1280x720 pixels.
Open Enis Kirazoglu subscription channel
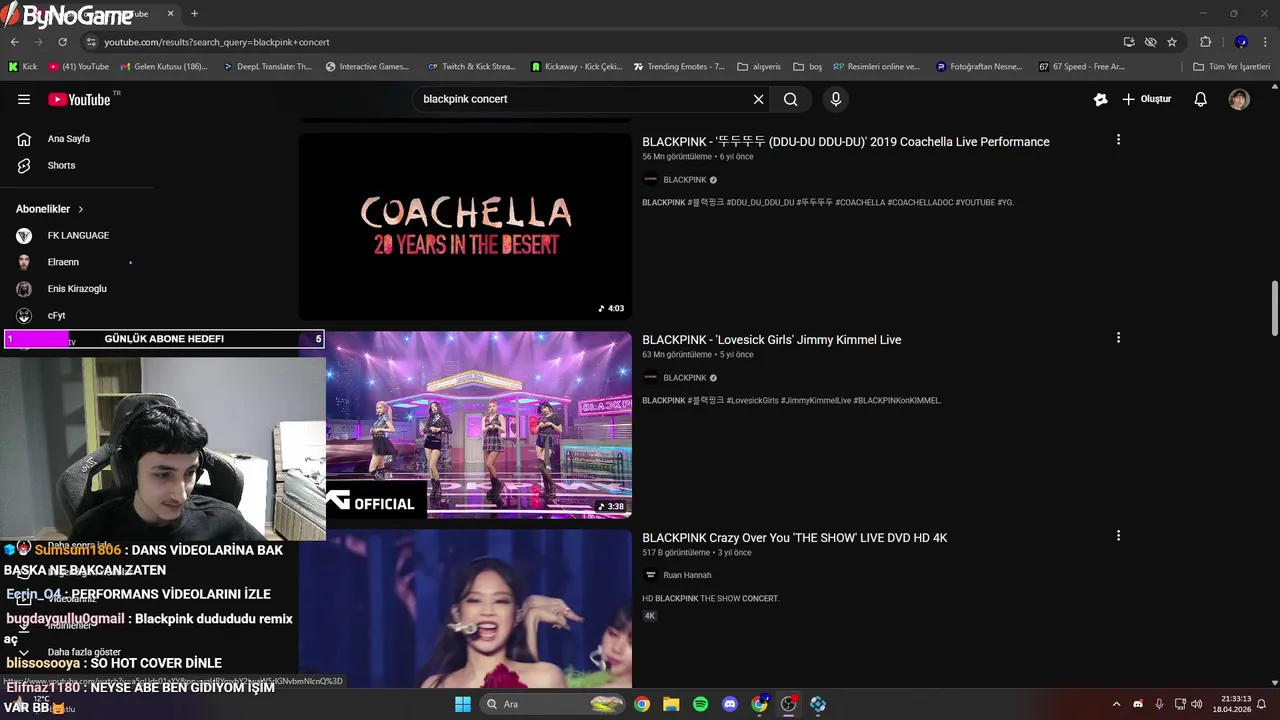[76, 288]
